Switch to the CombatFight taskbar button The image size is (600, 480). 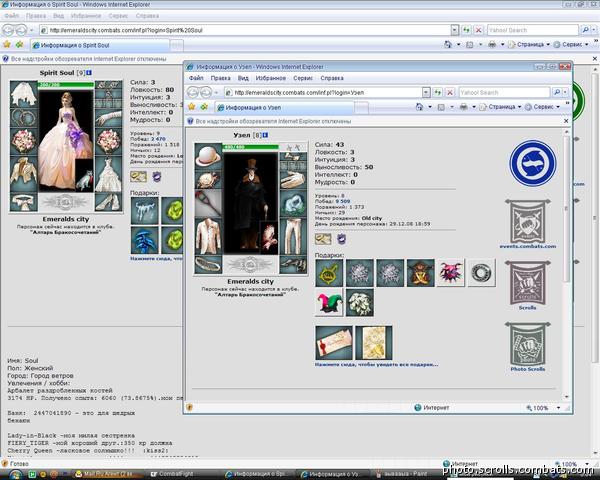pos(183,474)
